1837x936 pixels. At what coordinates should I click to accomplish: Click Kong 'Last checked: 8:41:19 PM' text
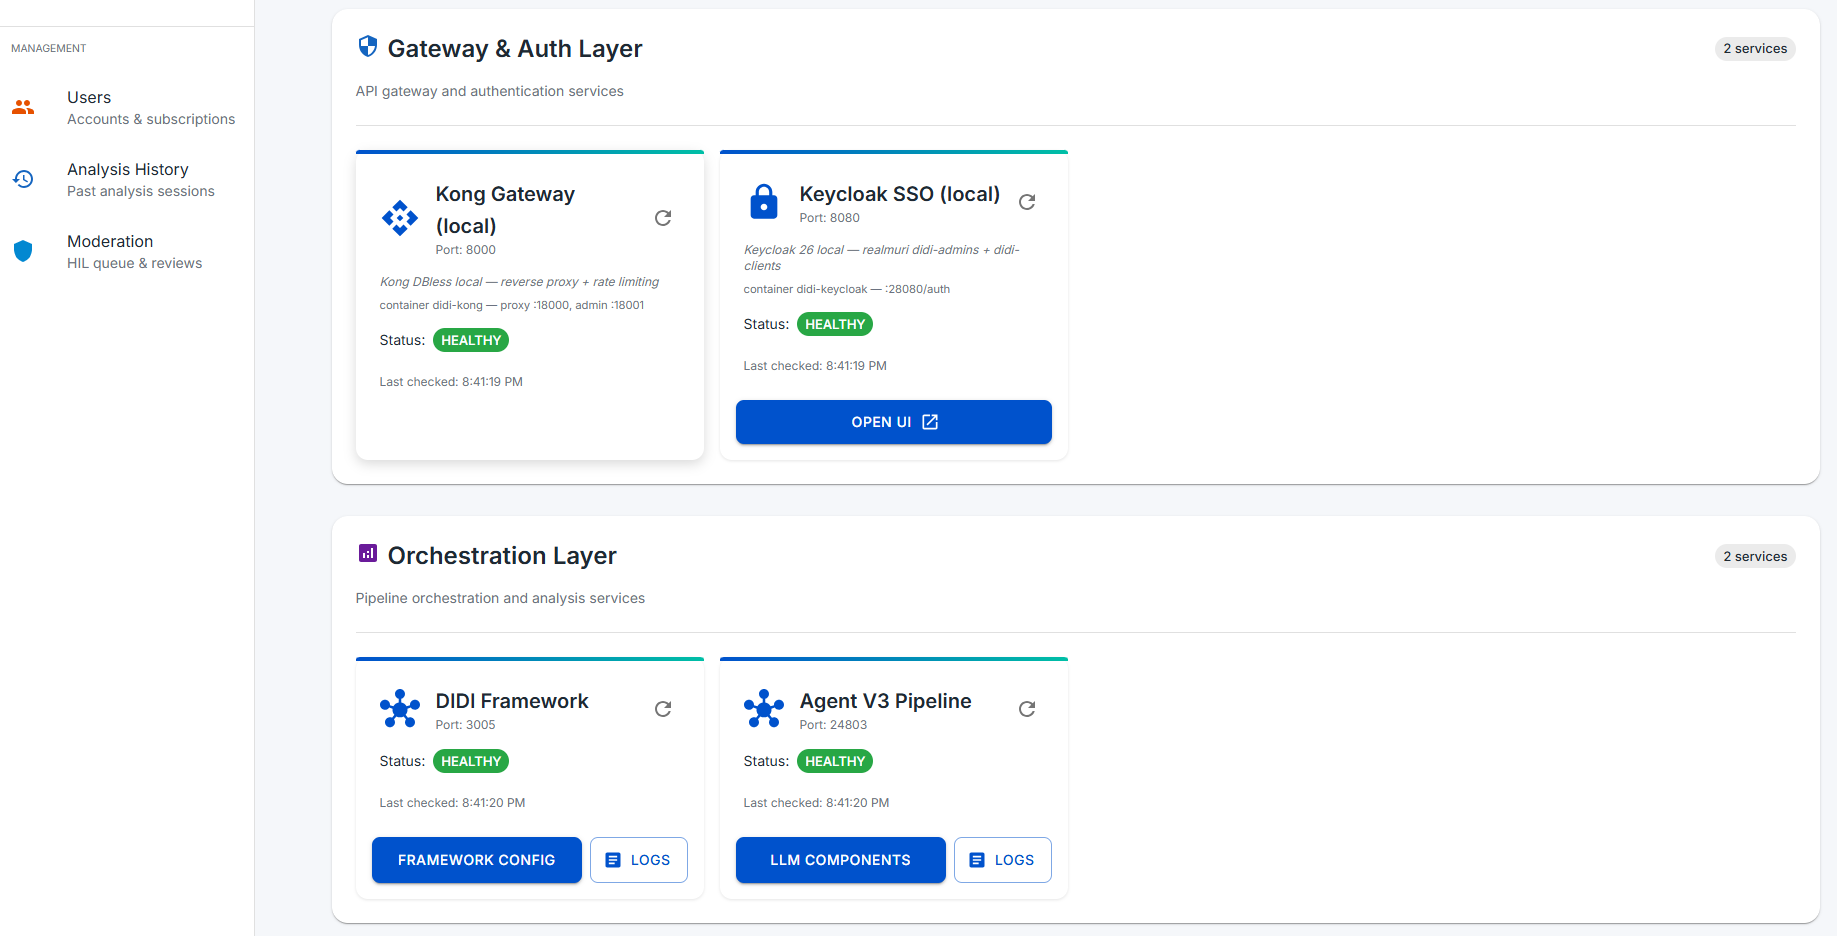coord(451,382)
